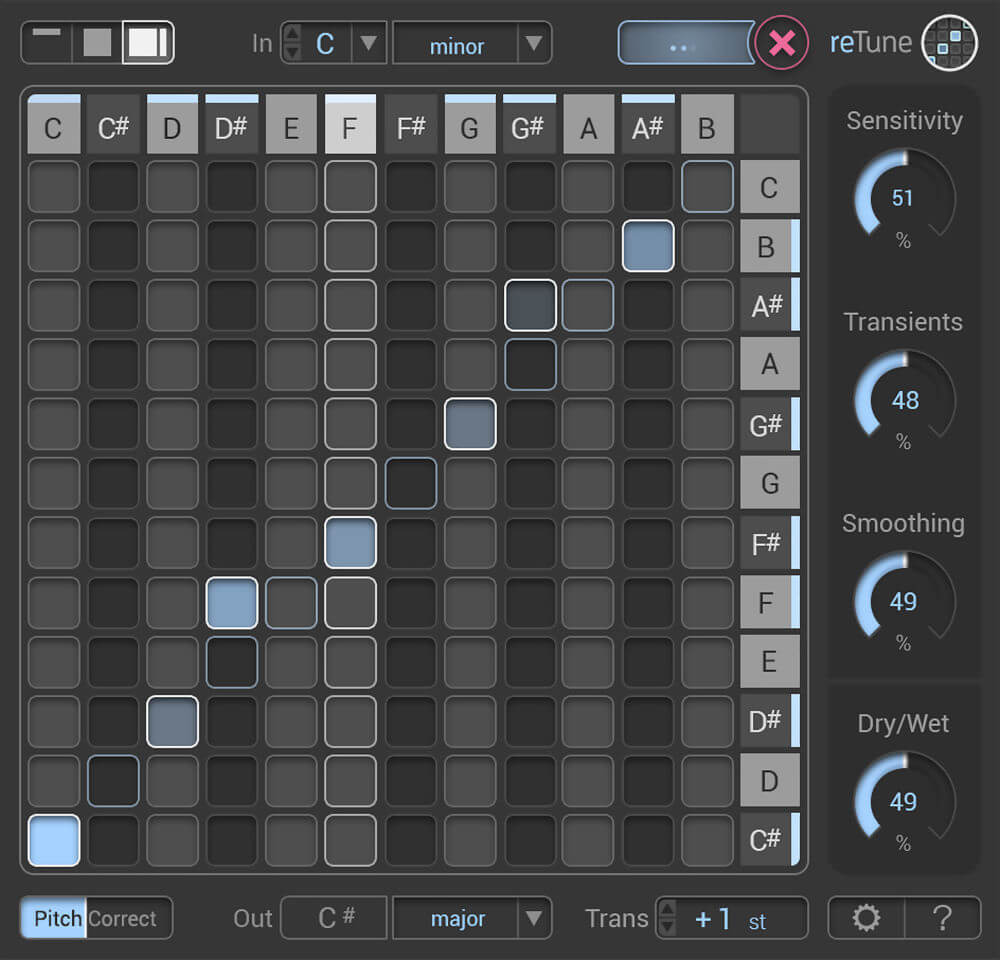Select the medium view size icon
This screenshot has height=960, width=1000.
click(97, 42)
